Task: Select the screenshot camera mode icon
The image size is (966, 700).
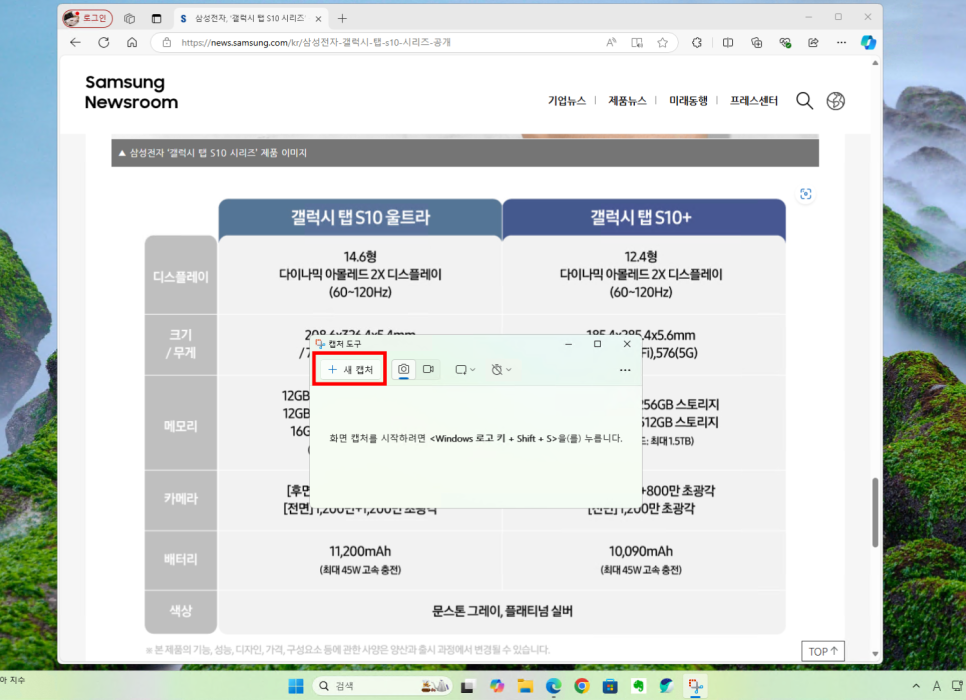Action: pos(404,369)
